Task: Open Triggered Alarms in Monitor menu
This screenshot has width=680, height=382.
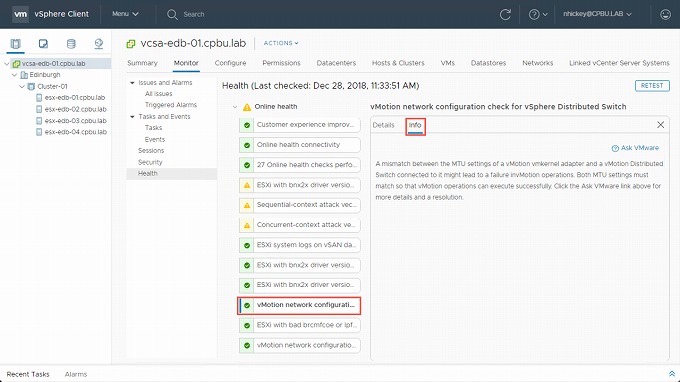Action: [171, 105]
